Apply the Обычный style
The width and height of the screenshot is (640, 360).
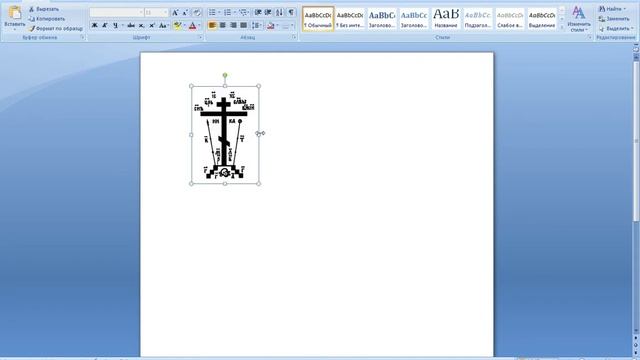tap(318, 19)
